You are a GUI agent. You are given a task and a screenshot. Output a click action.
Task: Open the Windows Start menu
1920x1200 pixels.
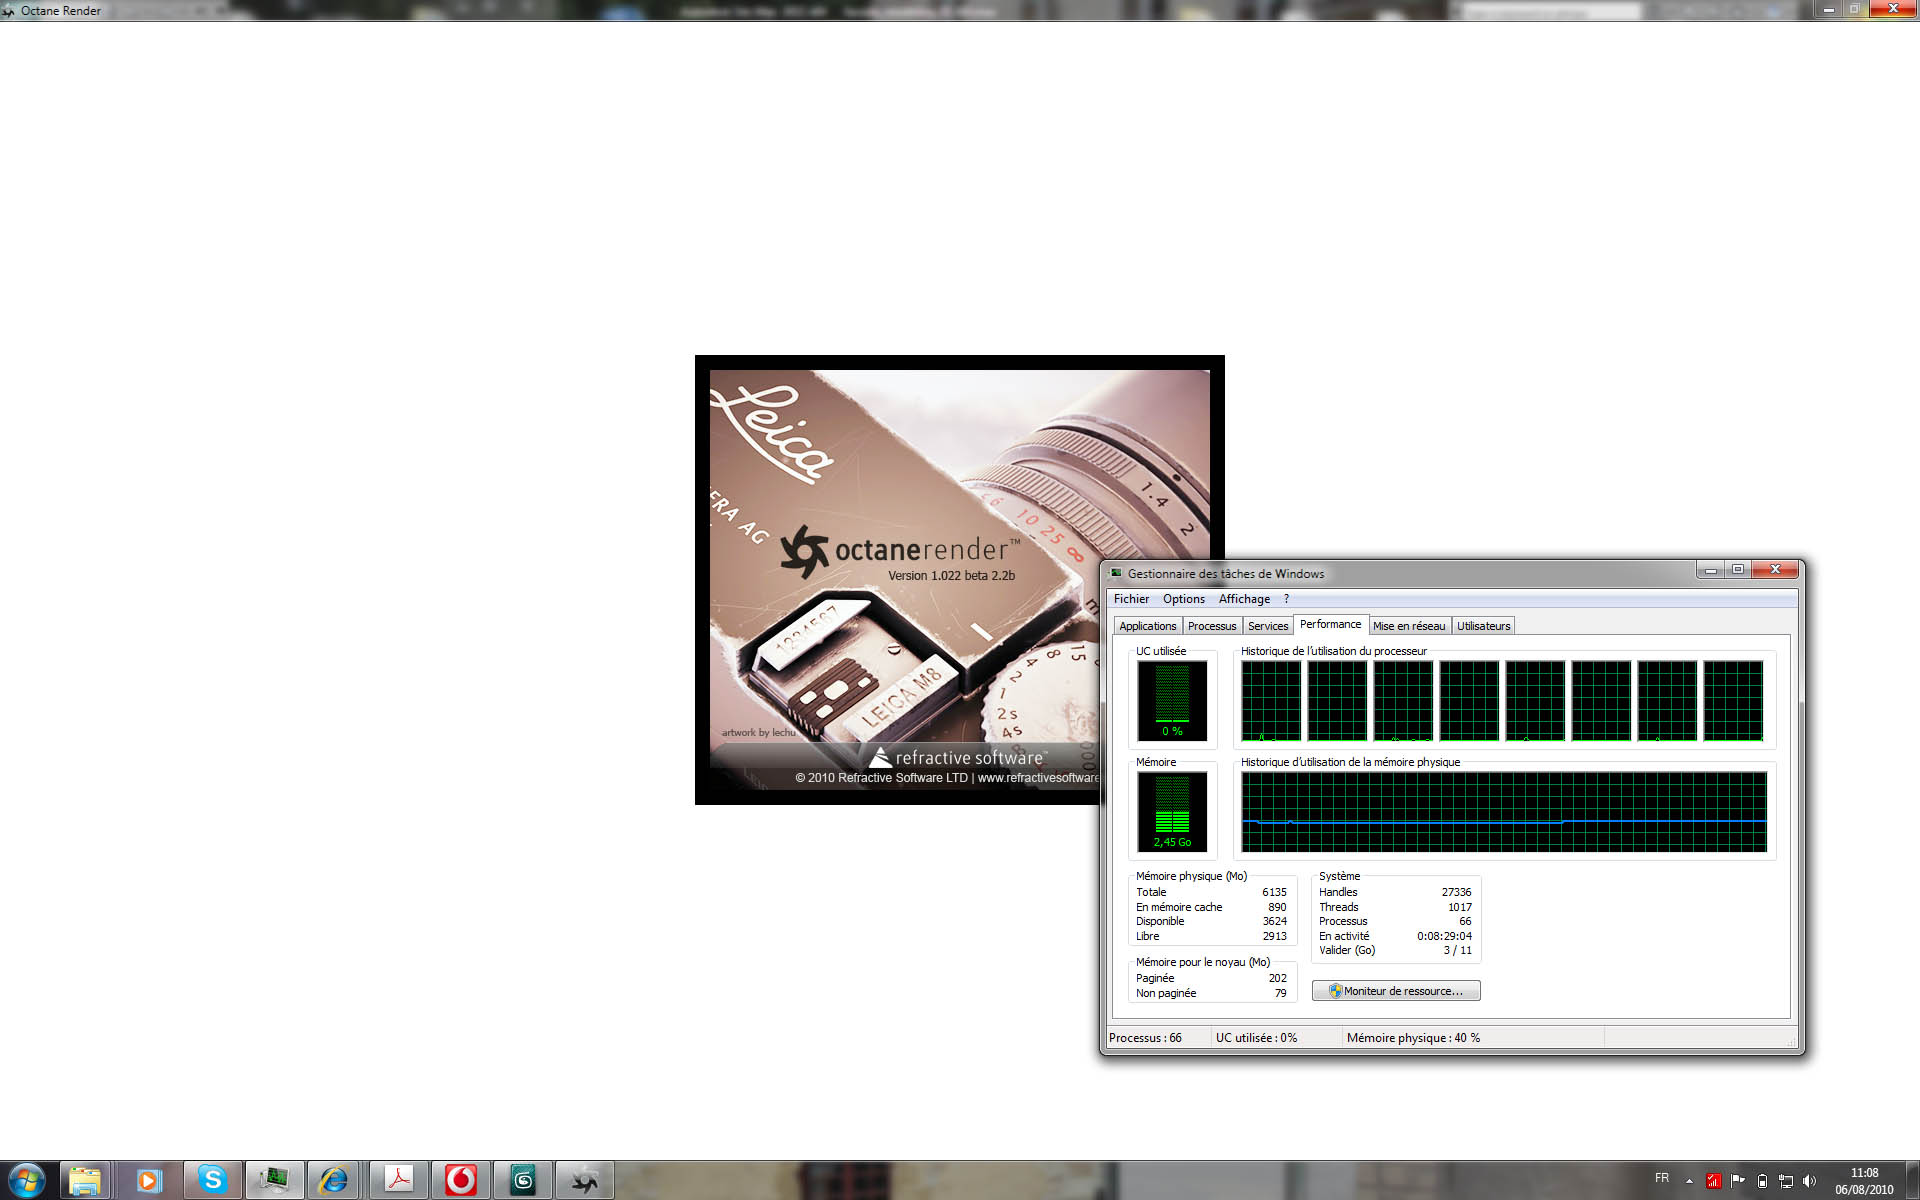pos(27,1180)
